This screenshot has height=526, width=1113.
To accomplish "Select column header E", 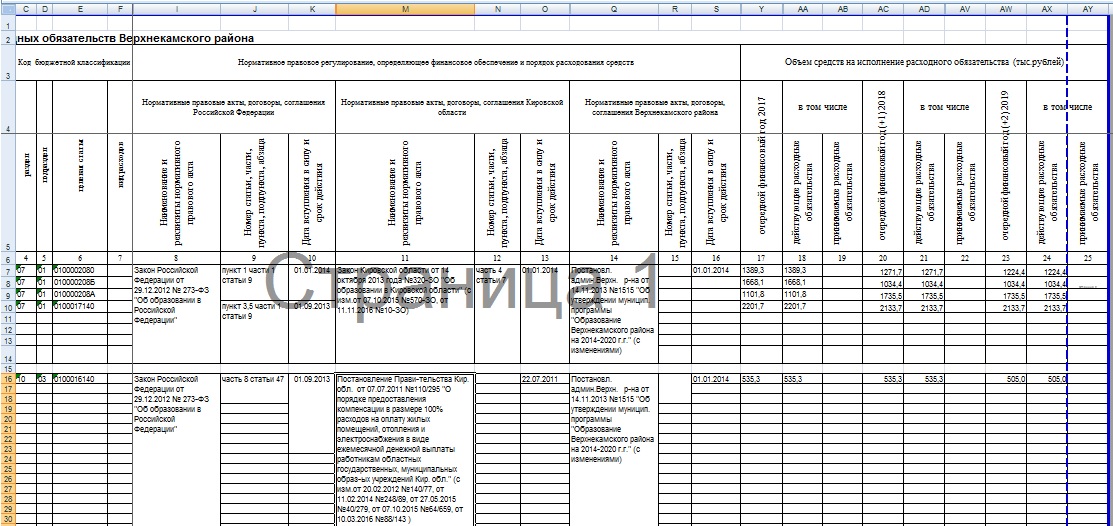I will pos(80,9).
